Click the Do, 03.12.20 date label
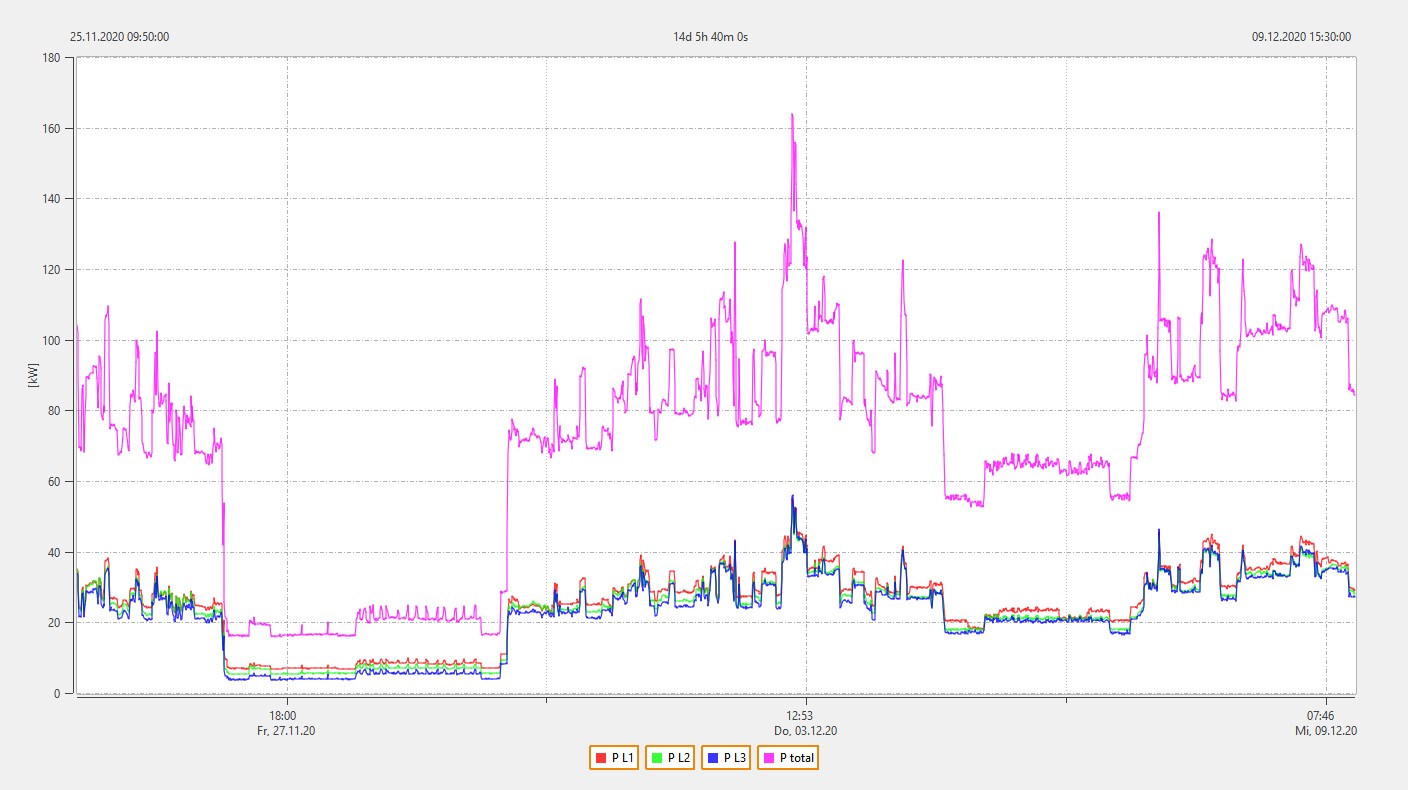 click(805, 731)
